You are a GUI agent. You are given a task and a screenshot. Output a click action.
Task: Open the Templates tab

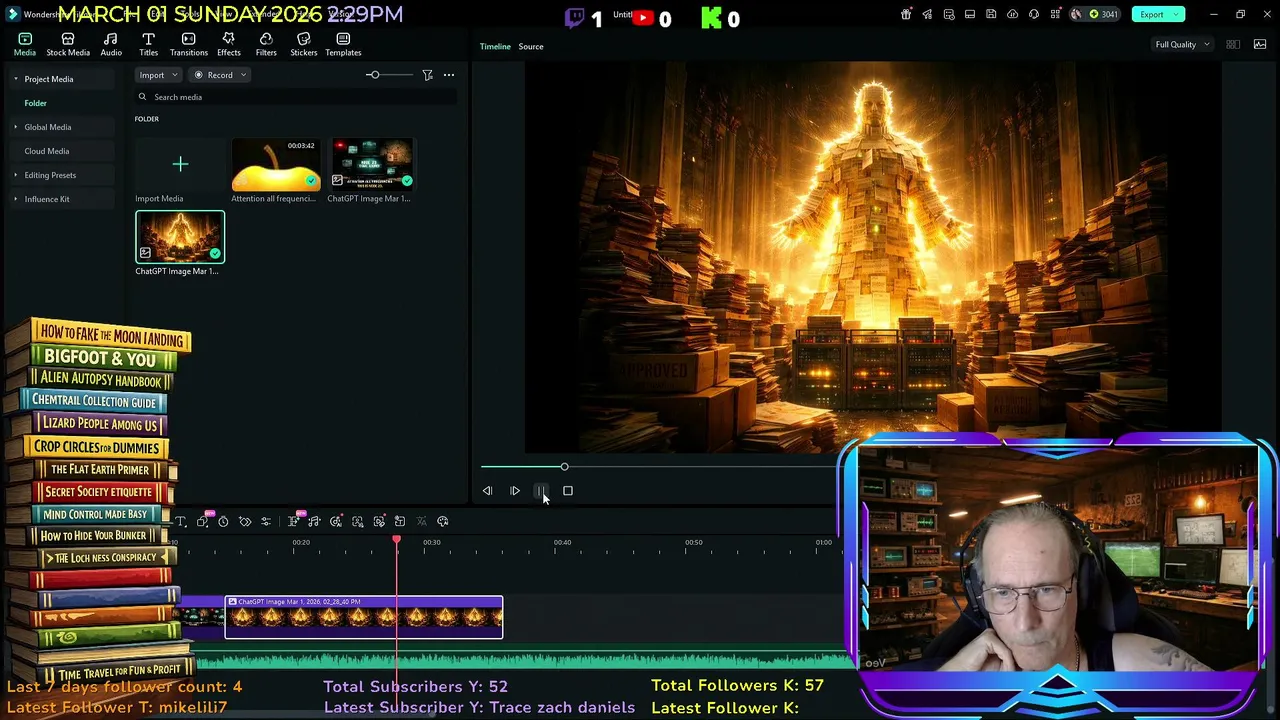click(343, 44)
